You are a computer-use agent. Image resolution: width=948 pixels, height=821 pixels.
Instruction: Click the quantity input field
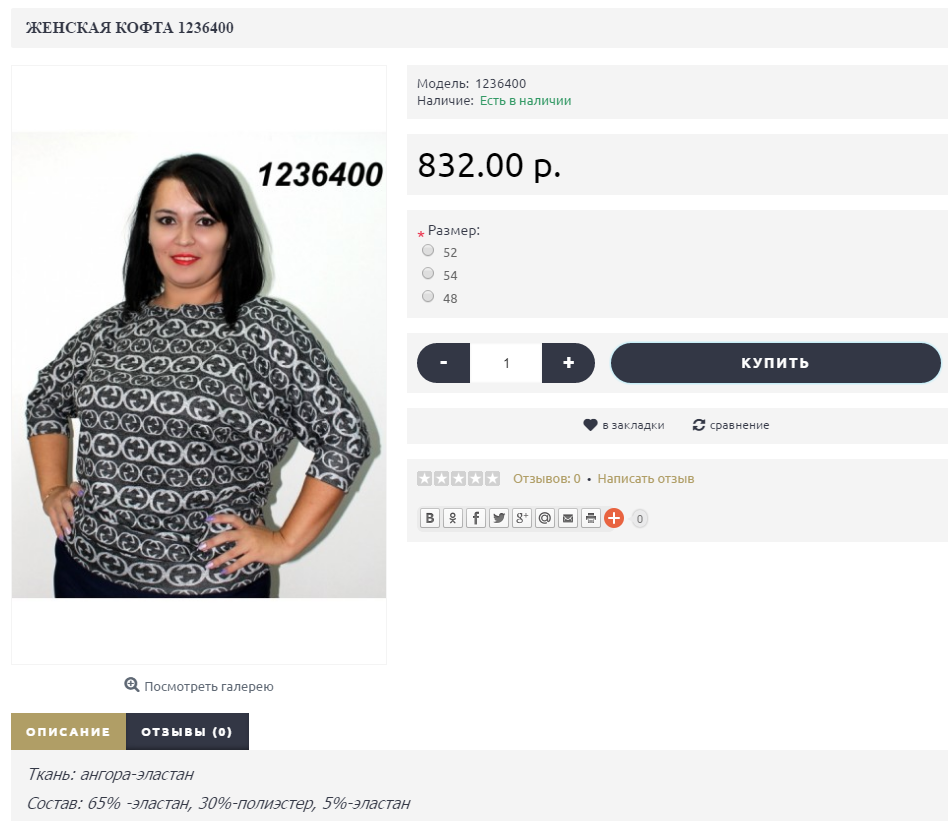click(506, 363)
